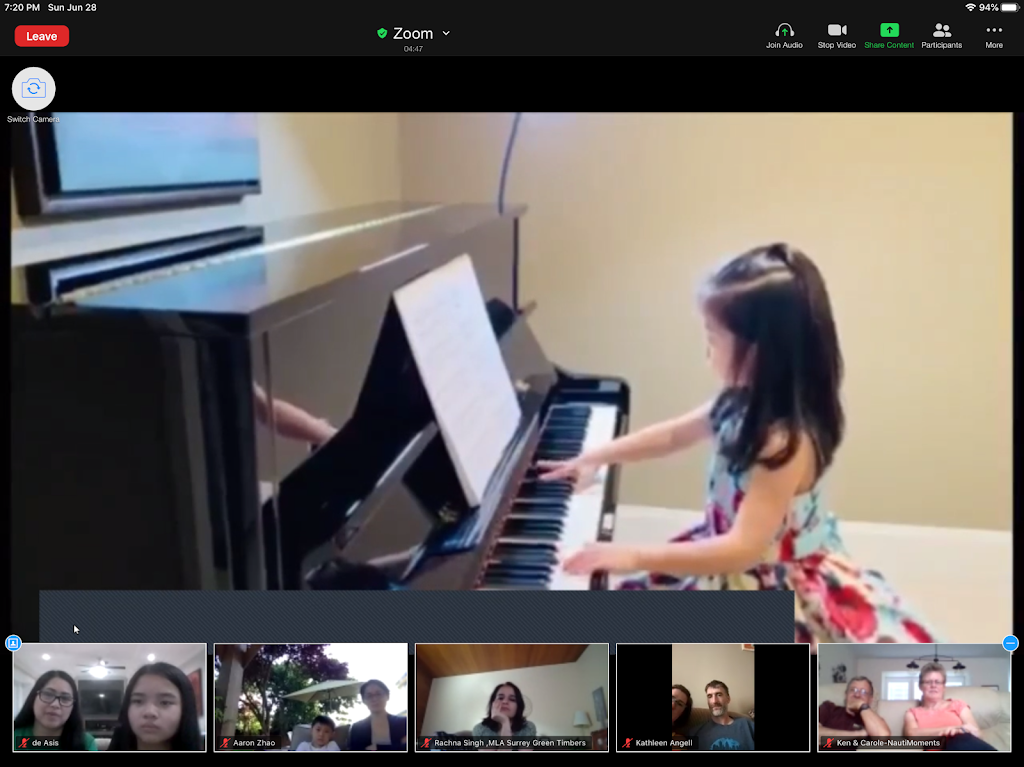Toggle Stop Video camera icon
The height and width of the screenshot is (767, 1024).
click(x=837, y=30)
